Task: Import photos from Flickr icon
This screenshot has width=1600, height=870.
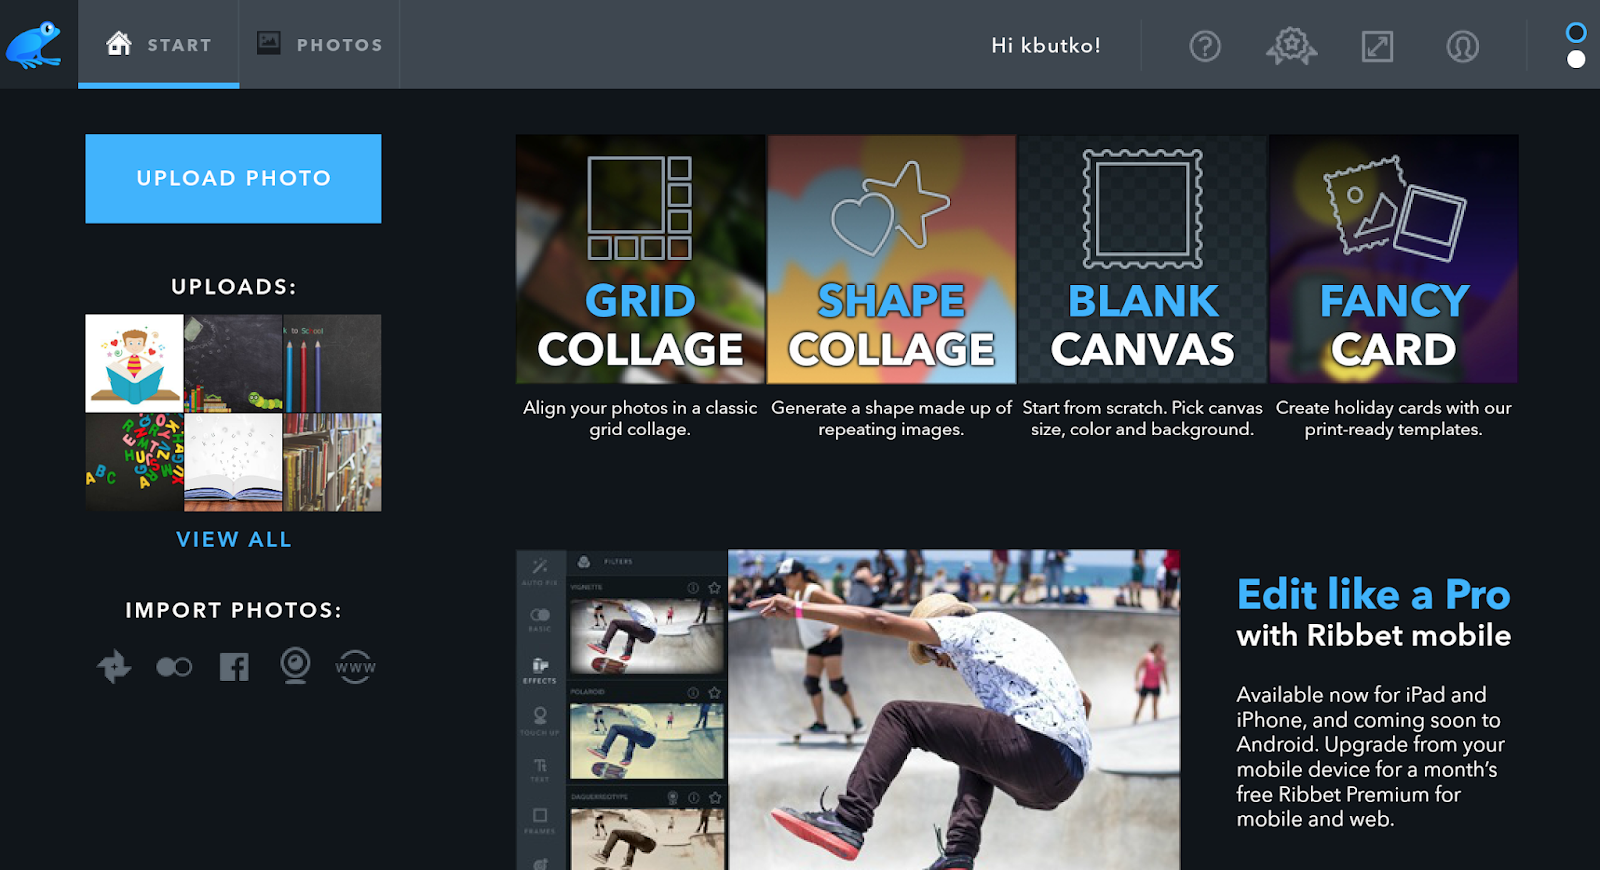Action: tap(174, 666)
